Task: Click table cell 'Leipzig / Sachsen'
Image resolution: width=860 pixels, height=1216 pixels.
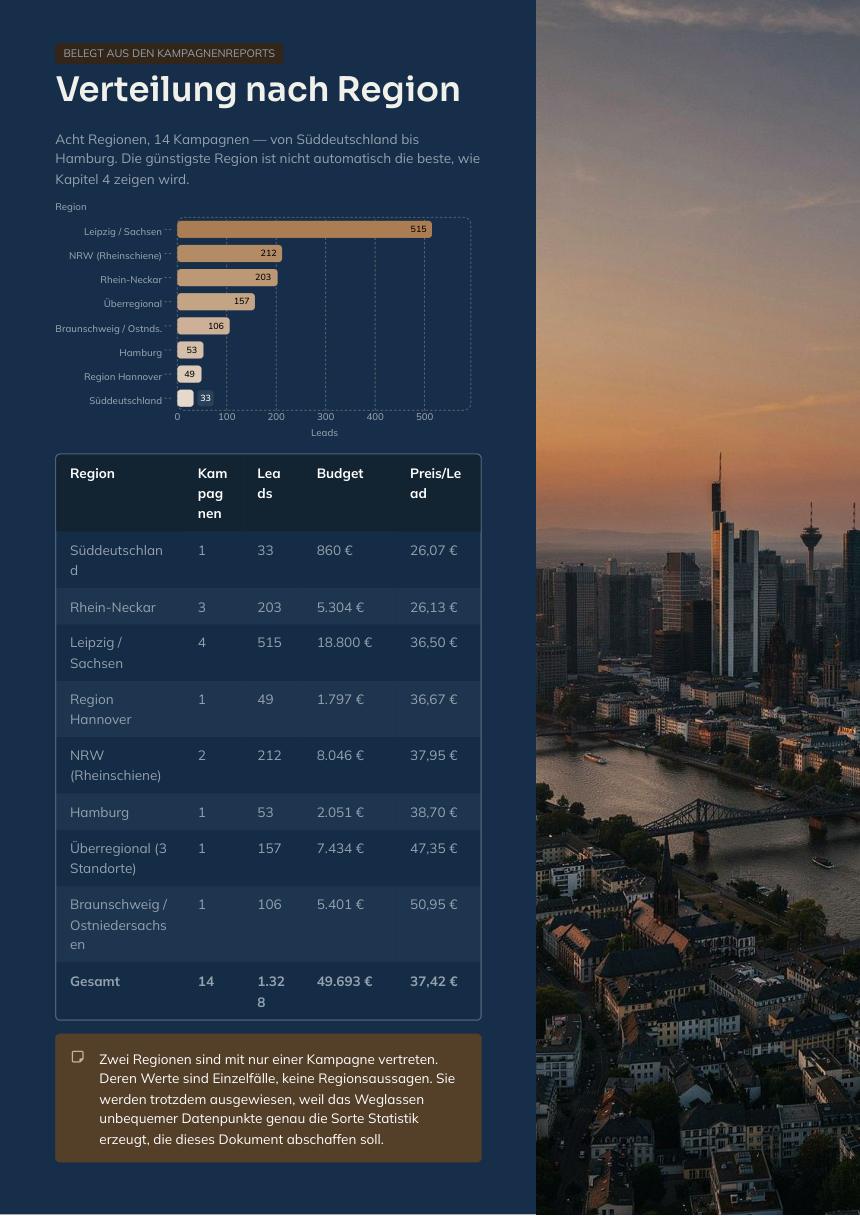Action: pos(96,653)
